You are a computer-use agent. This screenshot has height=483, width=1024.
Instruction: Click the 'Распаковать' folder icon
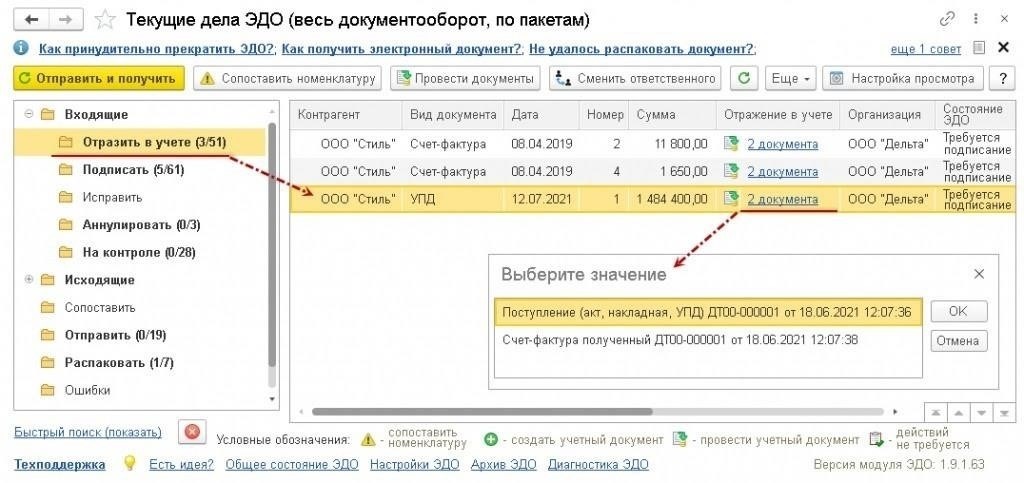pyautogui.click(x=46, y=362)
